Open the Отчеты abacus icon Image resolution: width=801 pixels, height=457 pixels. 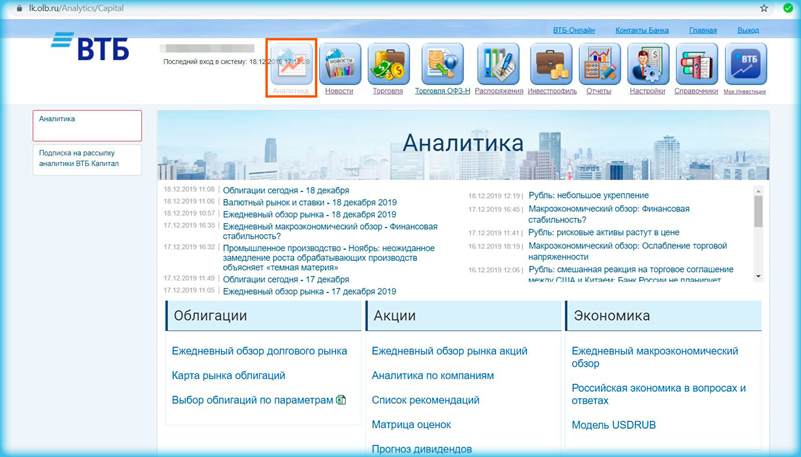[x=600, y=64]
